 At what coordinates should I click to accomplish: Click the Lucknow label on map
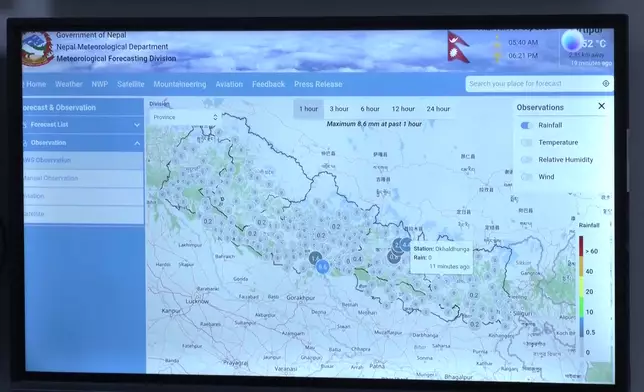coord(197,301)
